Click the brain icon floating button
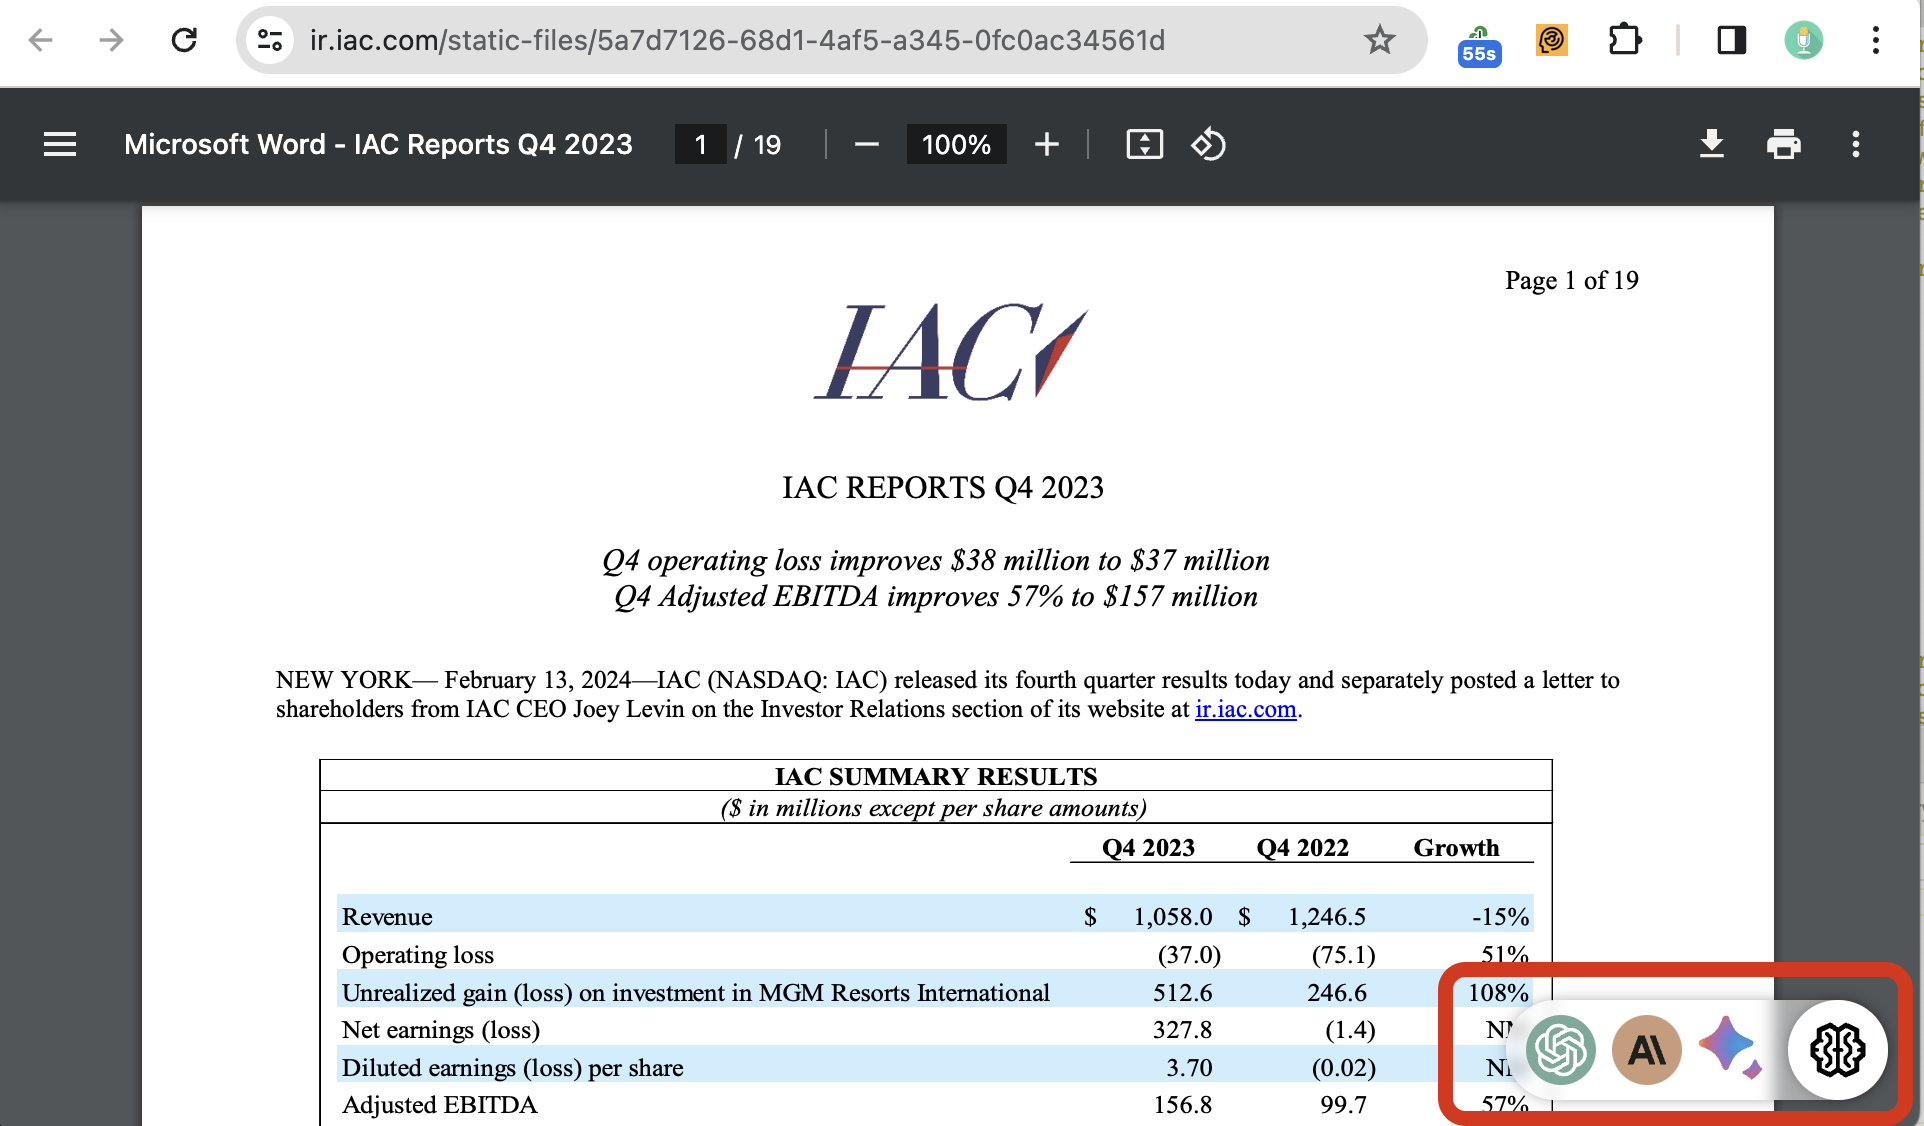This screenshot has width=1924, height=1126. 1838,1050
